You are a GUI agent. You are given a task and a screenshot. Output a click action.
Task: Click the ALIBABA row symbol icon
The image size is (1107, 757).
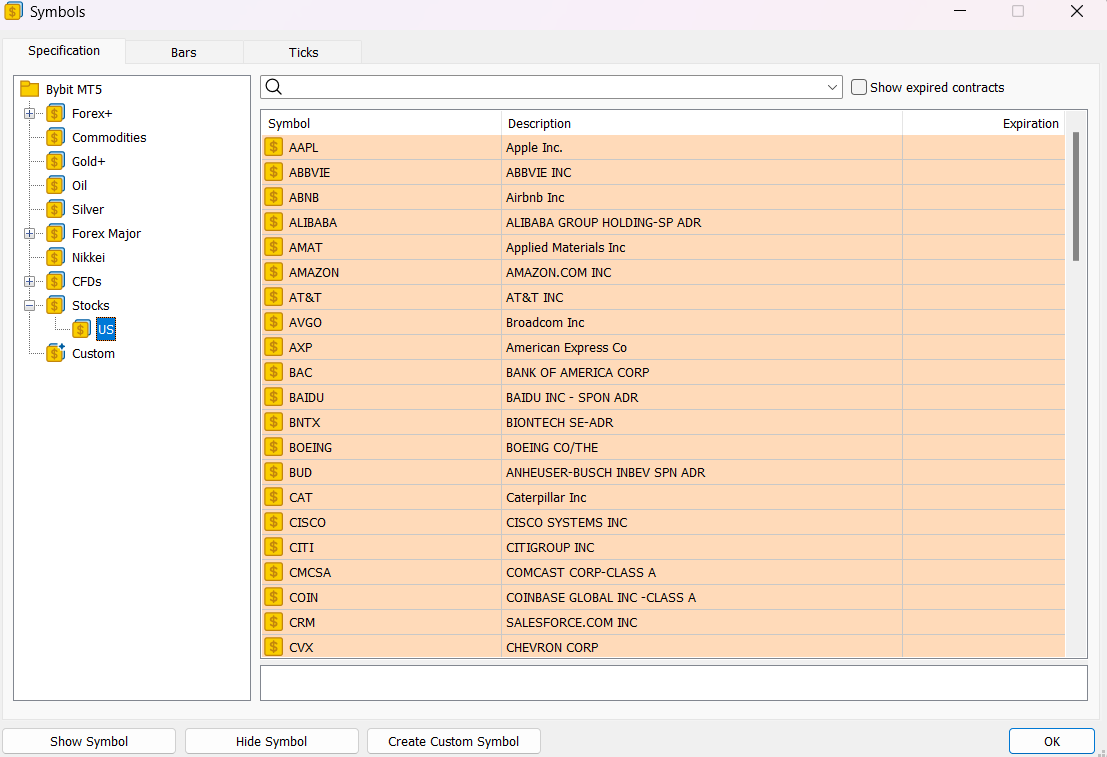pyautogui.click(x=273, y=222)
